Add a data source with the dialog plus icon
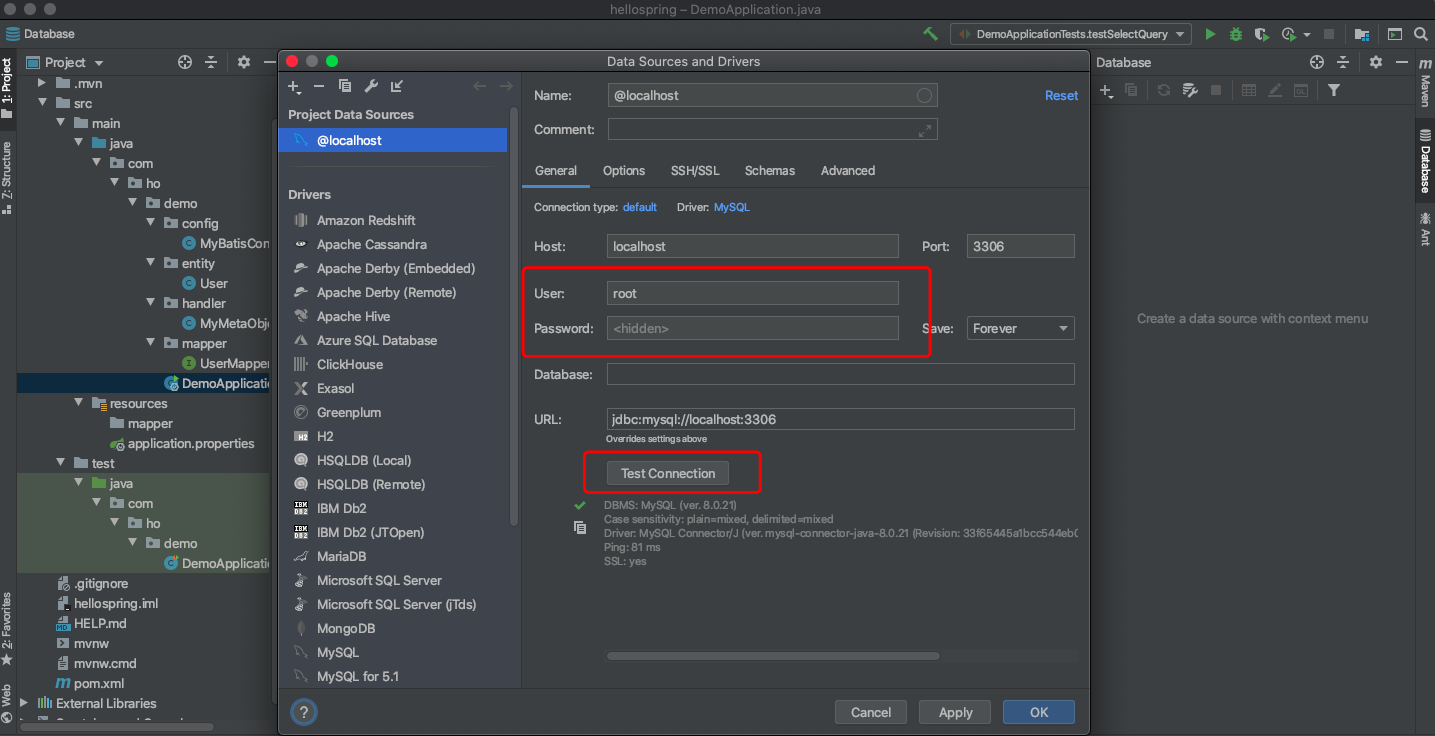1435x736 pixels. [294, 87]
